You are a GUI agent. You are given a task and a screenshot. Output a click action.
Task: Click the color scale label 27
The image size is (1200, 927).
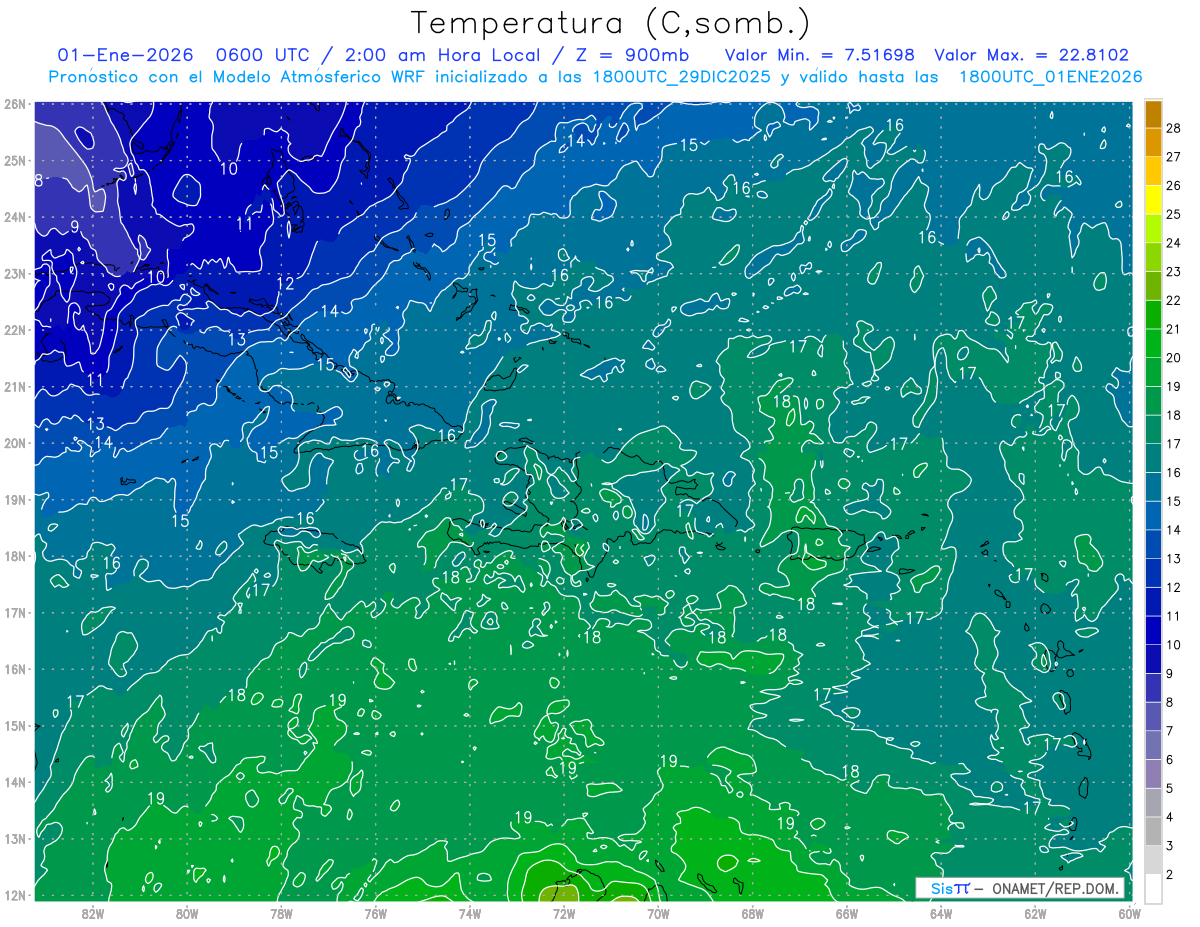(x=1173, y=157)
